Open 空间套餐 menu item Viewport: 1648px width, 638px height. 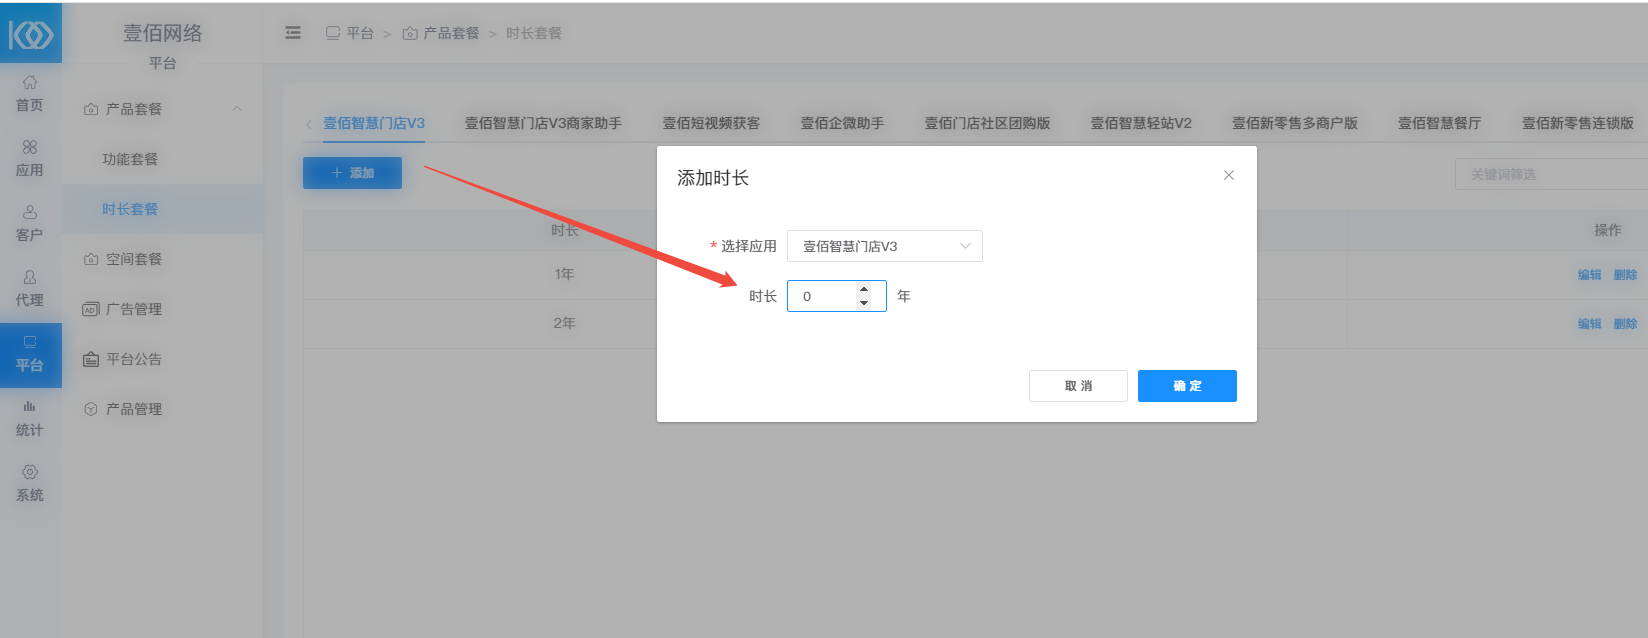coord(133,259)
